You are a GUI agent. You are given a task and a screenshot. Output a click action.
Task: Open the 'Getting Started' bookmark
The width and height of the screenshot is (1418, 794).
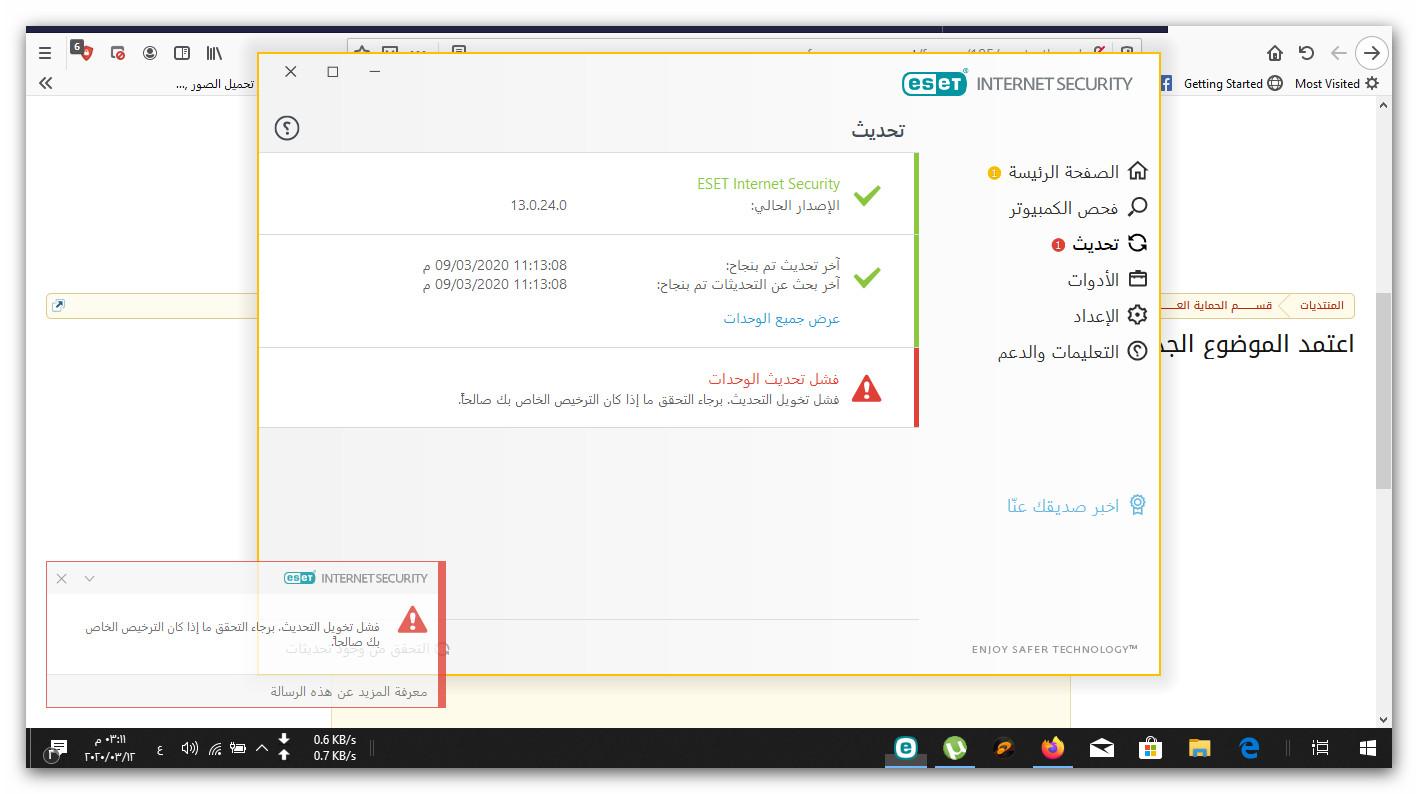1233,84
